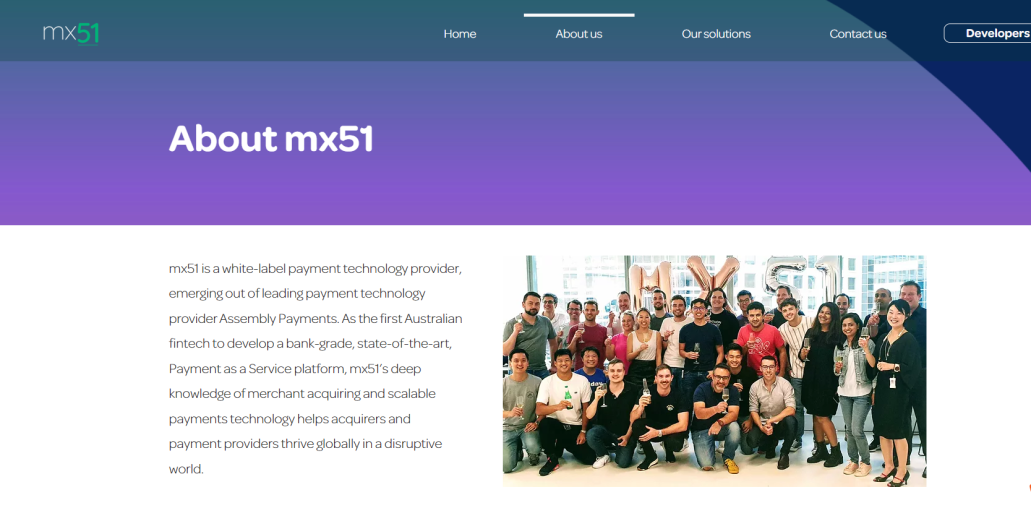Click the line 'payment providers thrive globally'
The image size is (1031, 508).
point(305,444)
